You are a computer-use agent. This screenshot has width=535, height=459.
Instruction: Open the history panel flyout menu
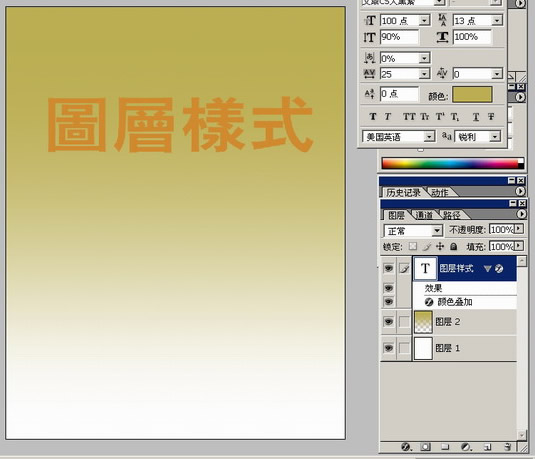[x=520, y=191]
